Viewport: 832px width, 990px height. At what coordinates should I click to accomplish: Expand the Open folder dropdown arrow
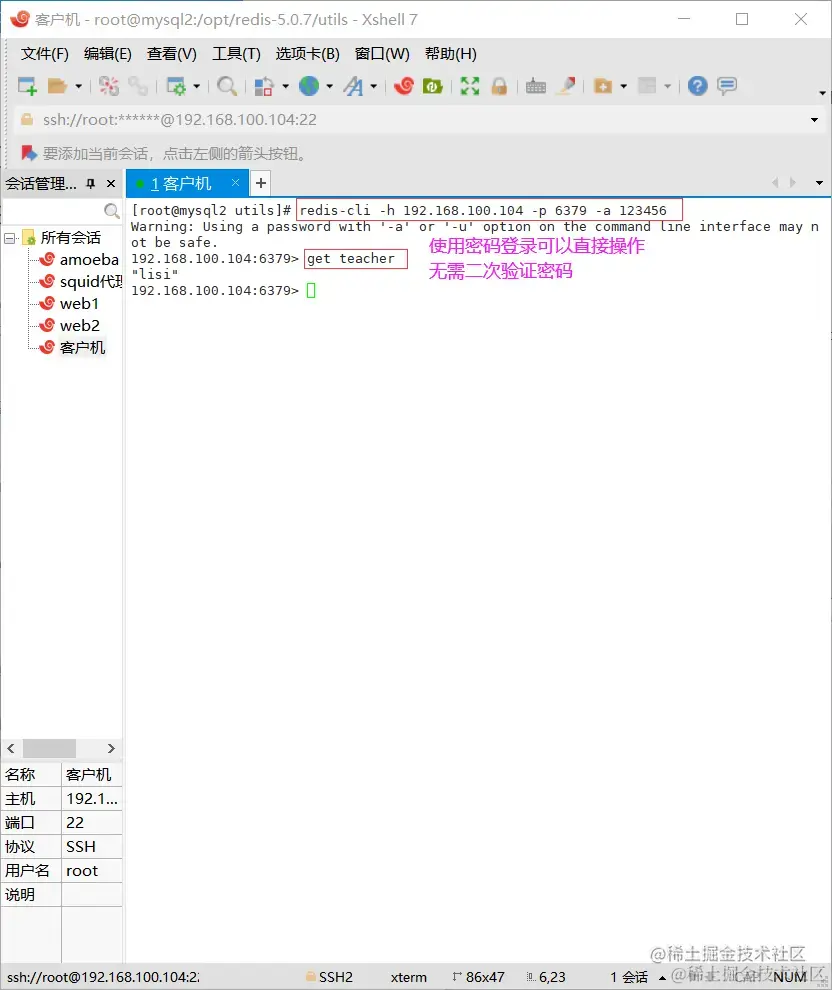click(78, 86)
